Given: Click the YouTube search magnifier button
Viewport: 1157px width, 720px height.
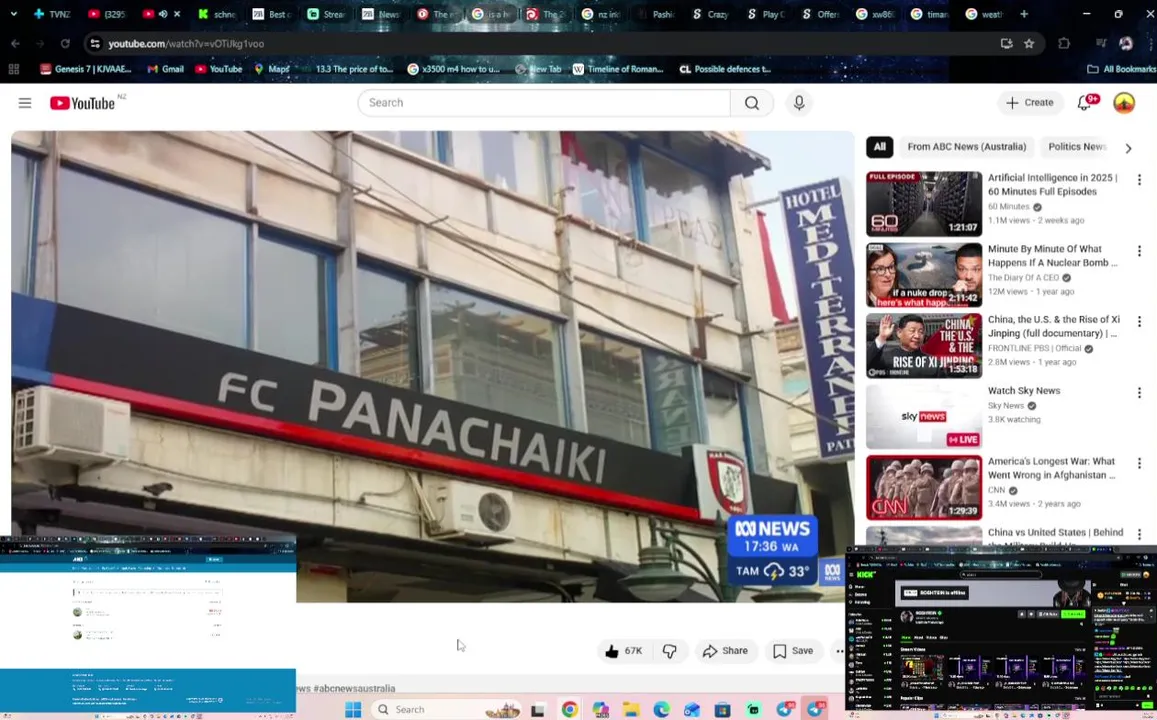Looking at the screenshot, I should [x=751, y=103].
